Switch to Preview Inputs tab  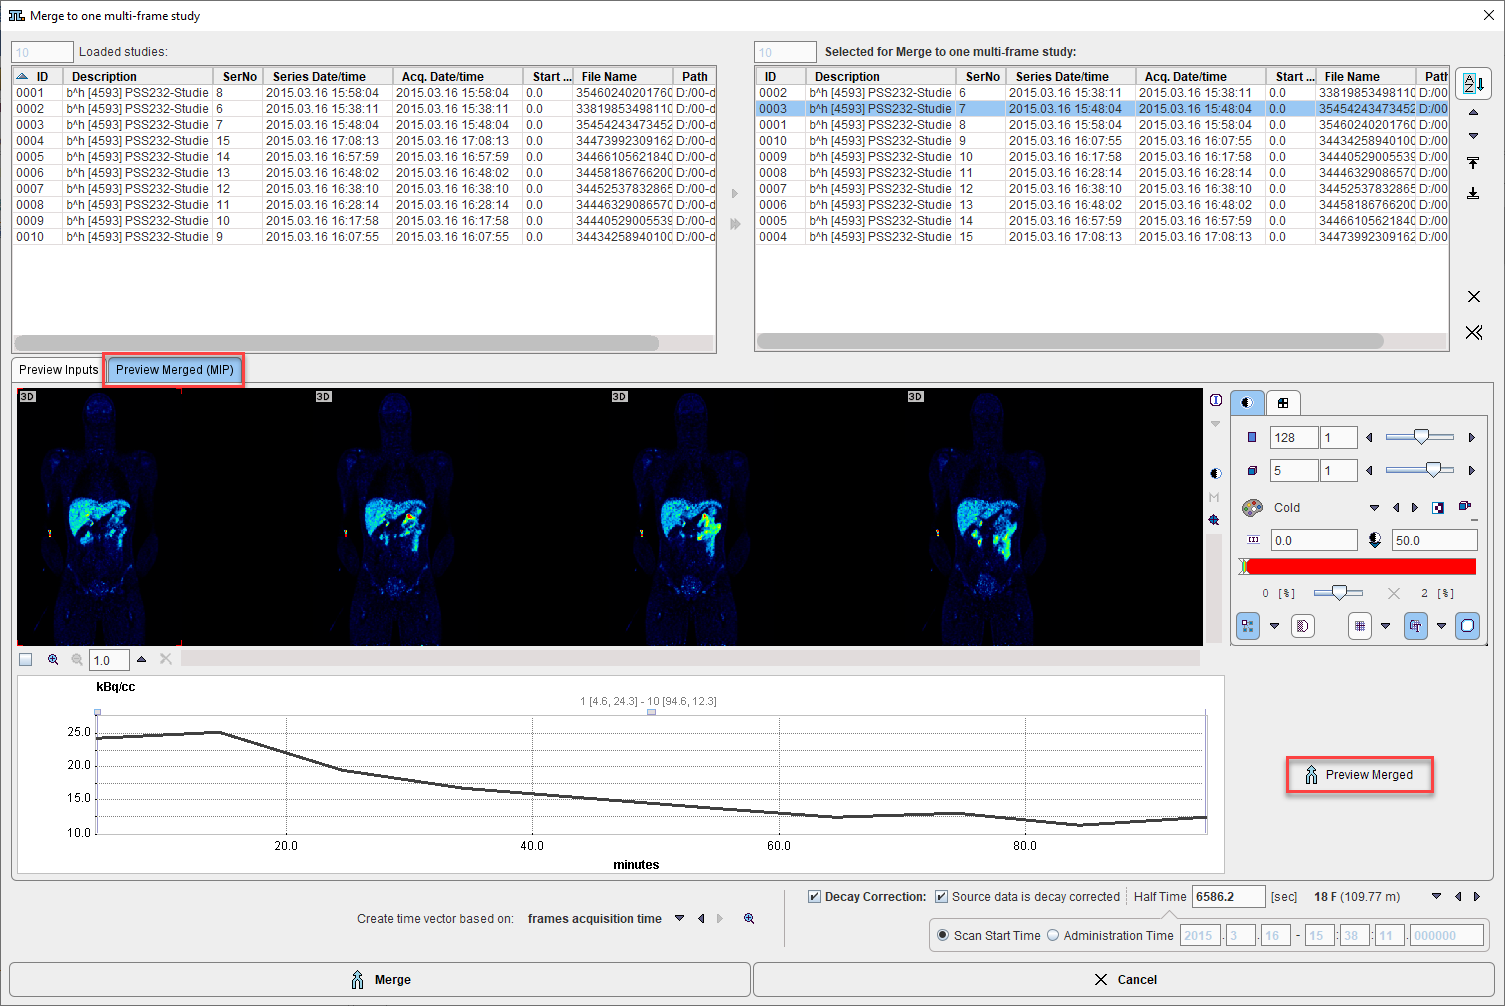pyautogui.click(x=58, y=369)
